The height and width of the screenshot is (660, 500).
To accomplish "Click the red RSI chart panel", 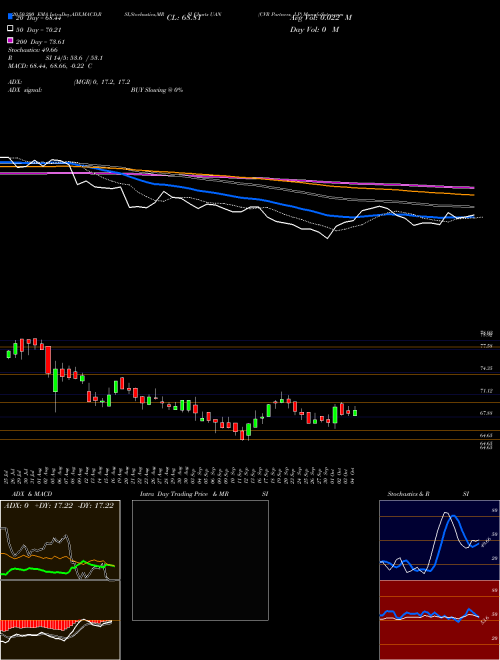I will (439, 620).
